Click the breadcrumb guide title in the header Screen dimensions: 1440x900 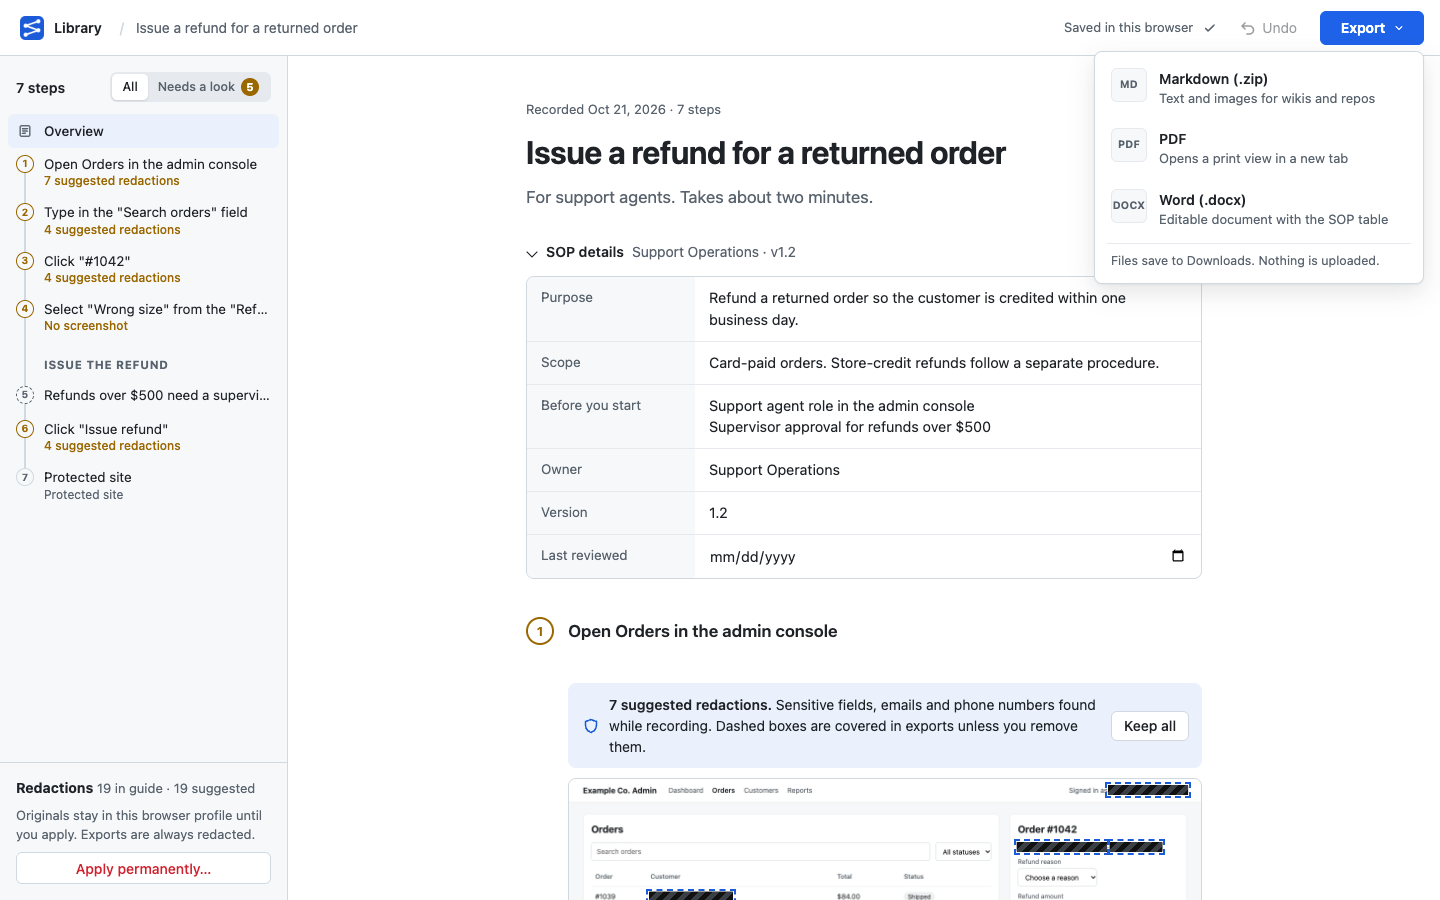[x=247, y=28]
